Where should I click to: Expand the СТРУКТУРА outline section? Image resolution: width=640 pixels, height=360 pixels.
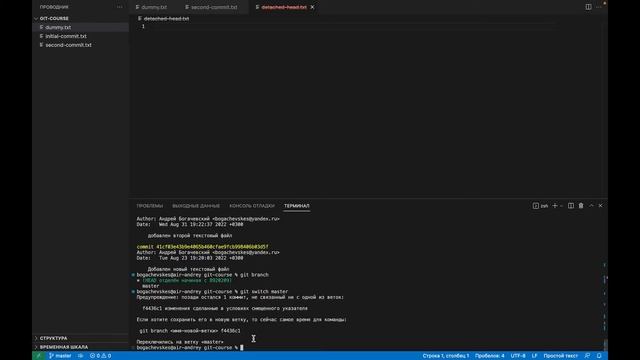click(81, 338)
